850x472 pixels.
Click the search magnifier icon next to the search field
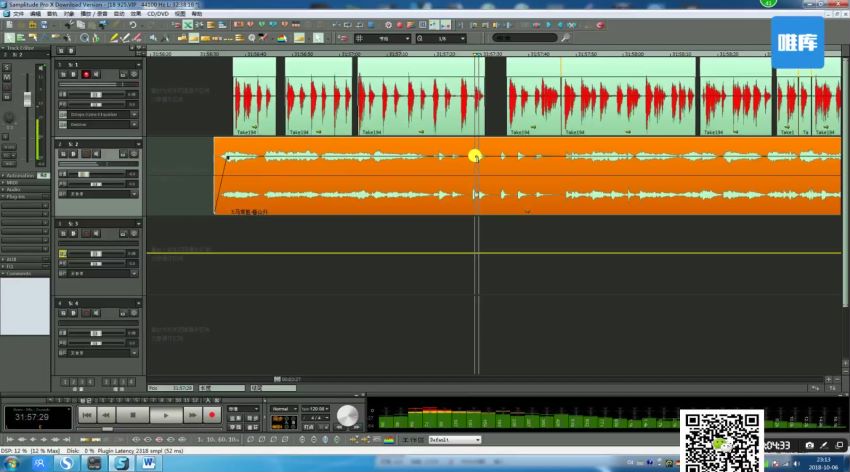pyautogui.click(x=565, y=38)
